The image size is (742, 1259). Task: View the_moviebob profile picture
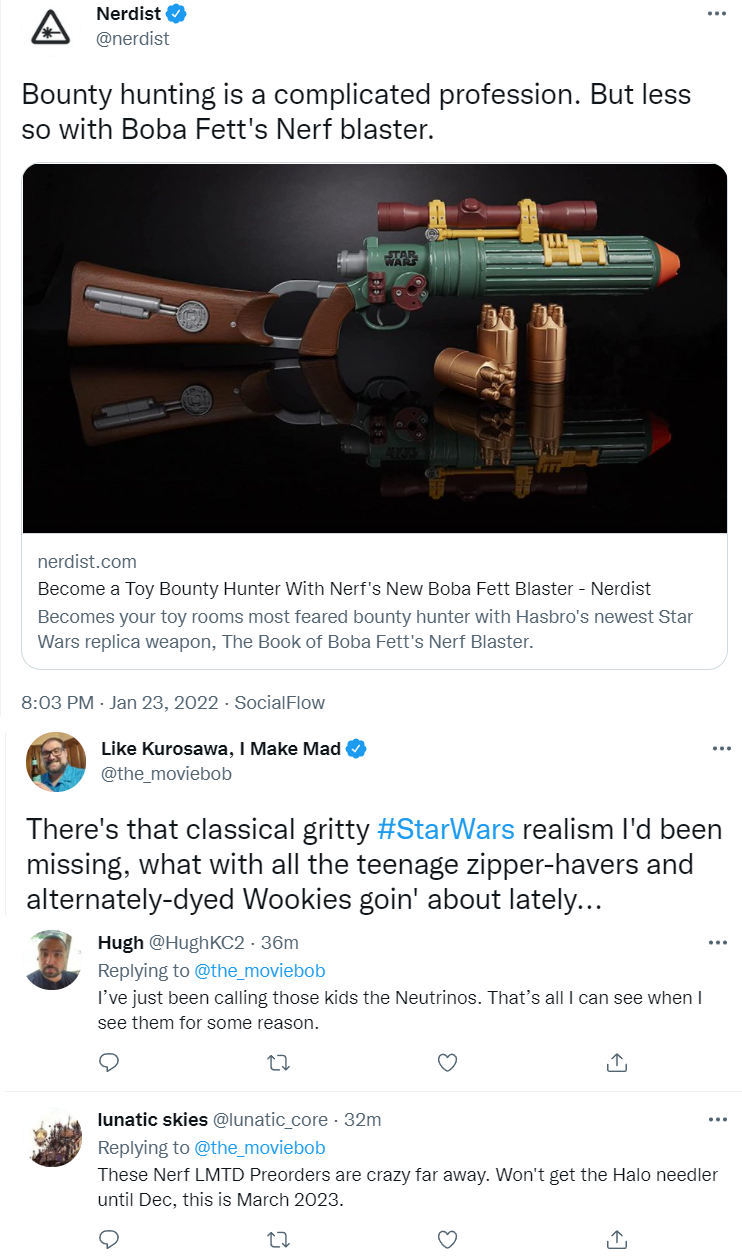click(x=55, y=761)
